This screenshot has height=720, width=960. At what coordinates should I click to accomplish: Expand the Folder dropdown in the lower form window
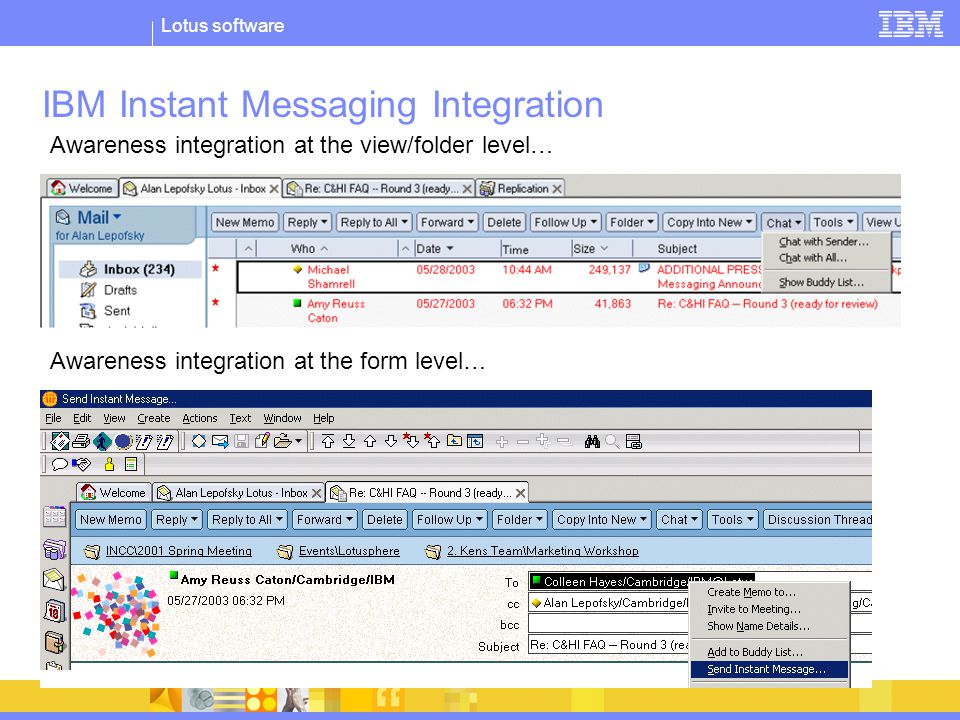[x=539, y=519]
